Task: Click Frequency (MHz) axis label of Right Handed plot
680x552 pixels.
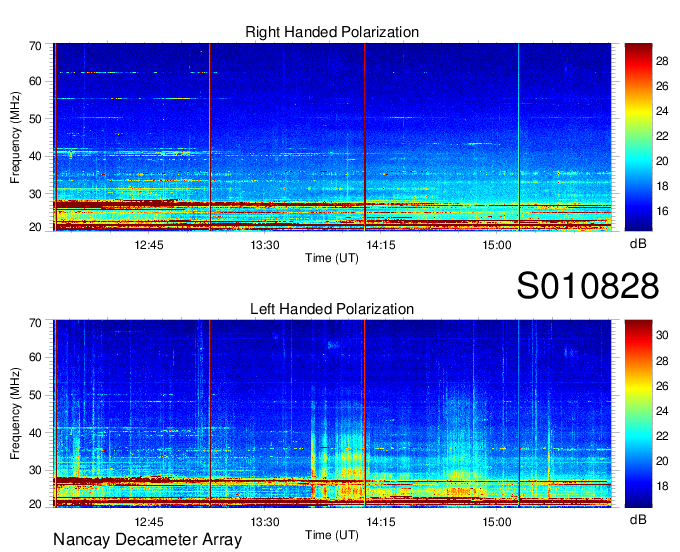Action: point(15,137)
